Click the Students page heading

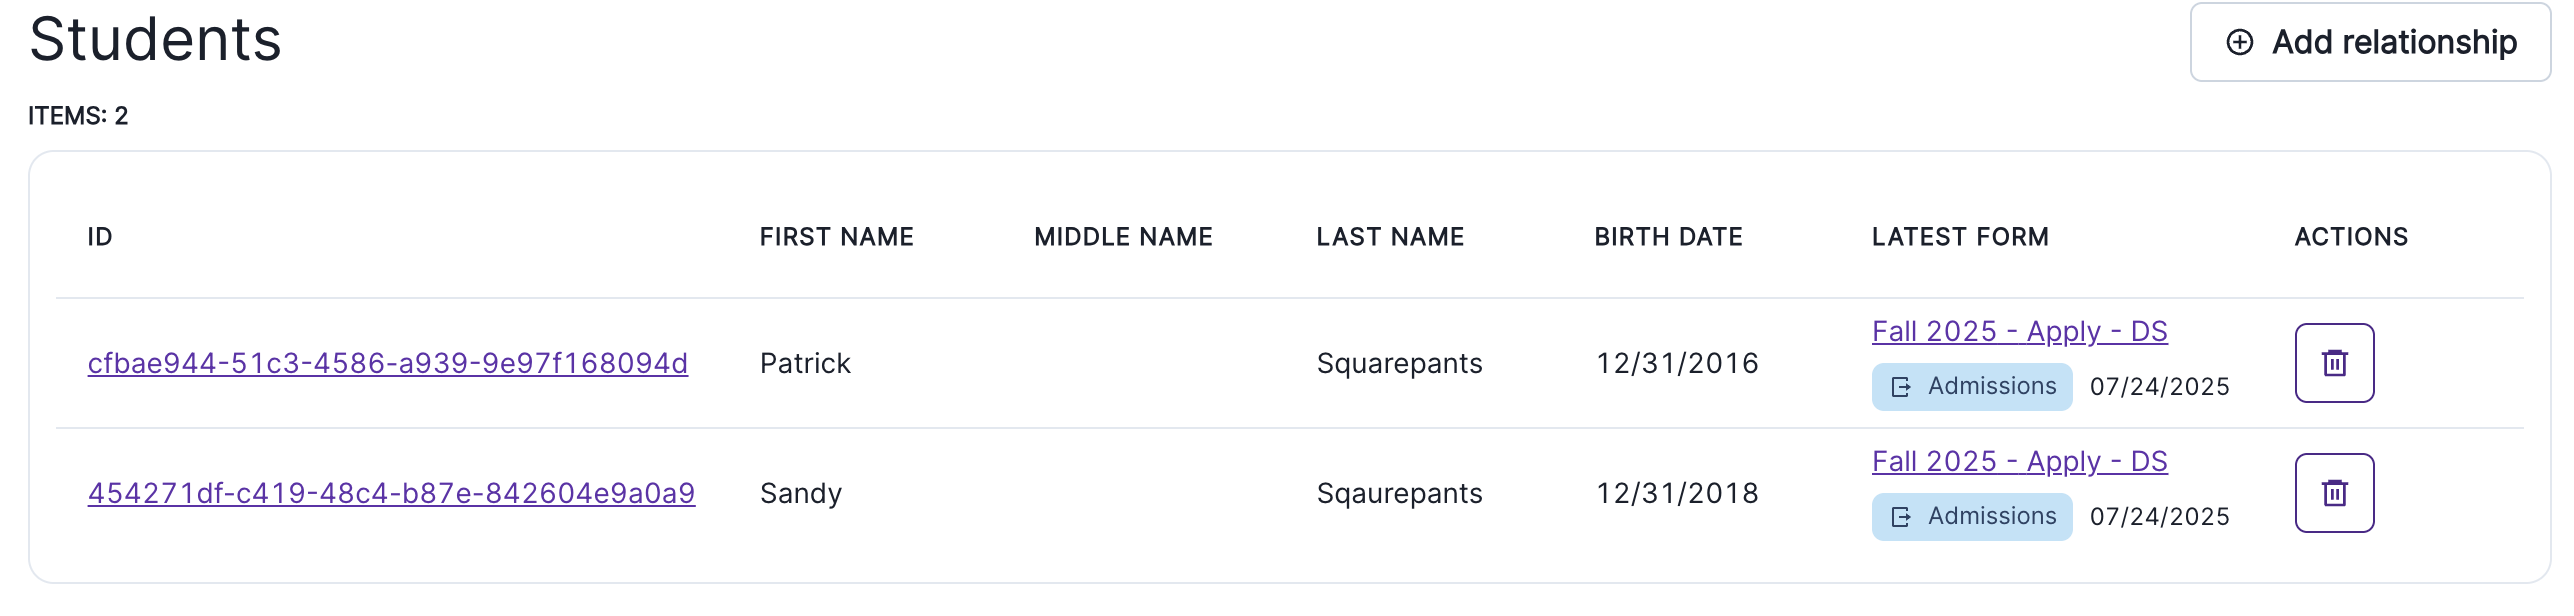point(155,40)
